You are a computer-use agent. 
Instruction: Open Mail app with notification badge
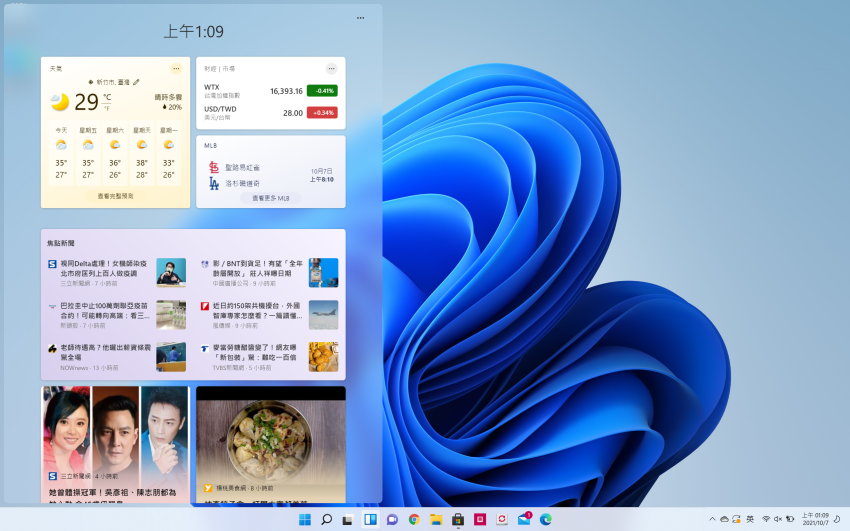coord(524,519)
